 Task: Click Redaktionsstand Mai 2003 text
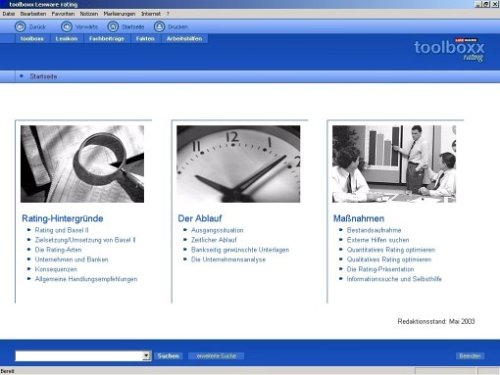coord(436,321)
